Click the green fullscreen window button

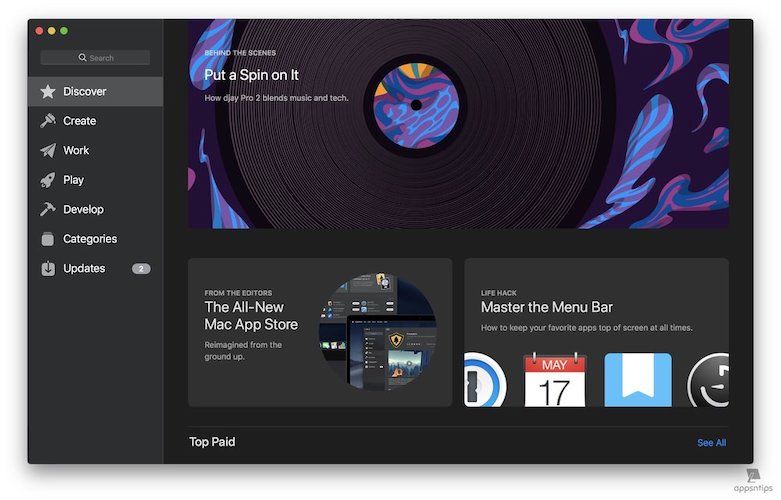pos(64,31)
